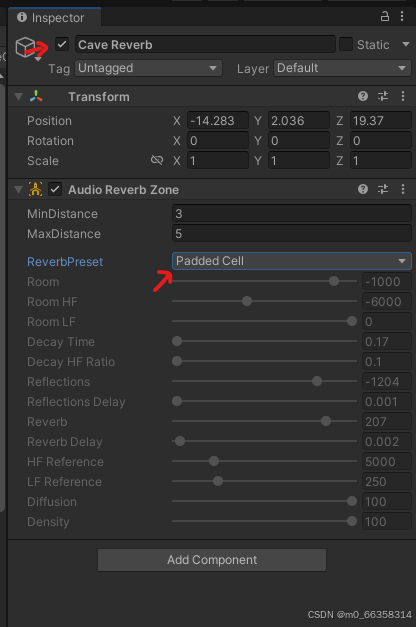416x627 pixels.
Task: Click the Position X field
Action: point(218,120)
